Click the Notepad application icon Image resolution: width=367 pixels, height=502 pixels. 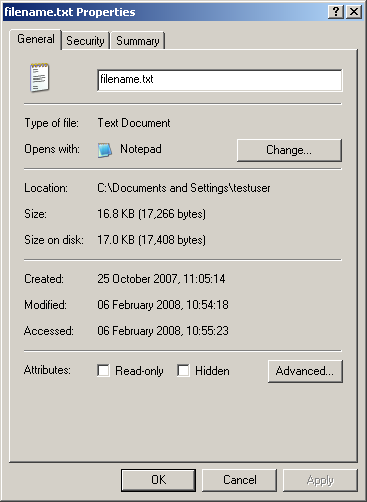click(105, 150)
